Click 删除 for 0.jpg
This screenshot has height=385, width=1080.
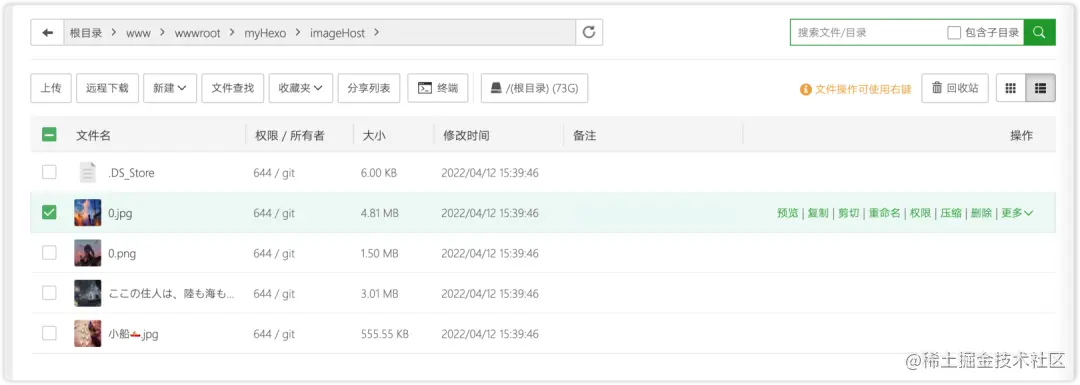click(982, 213)
